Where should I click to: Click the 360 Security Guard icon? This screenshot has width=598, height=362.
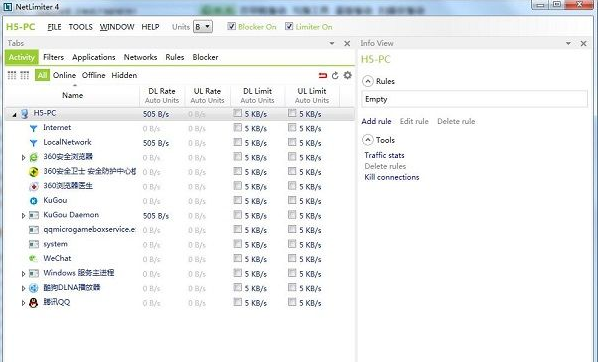tap(34, 172)
